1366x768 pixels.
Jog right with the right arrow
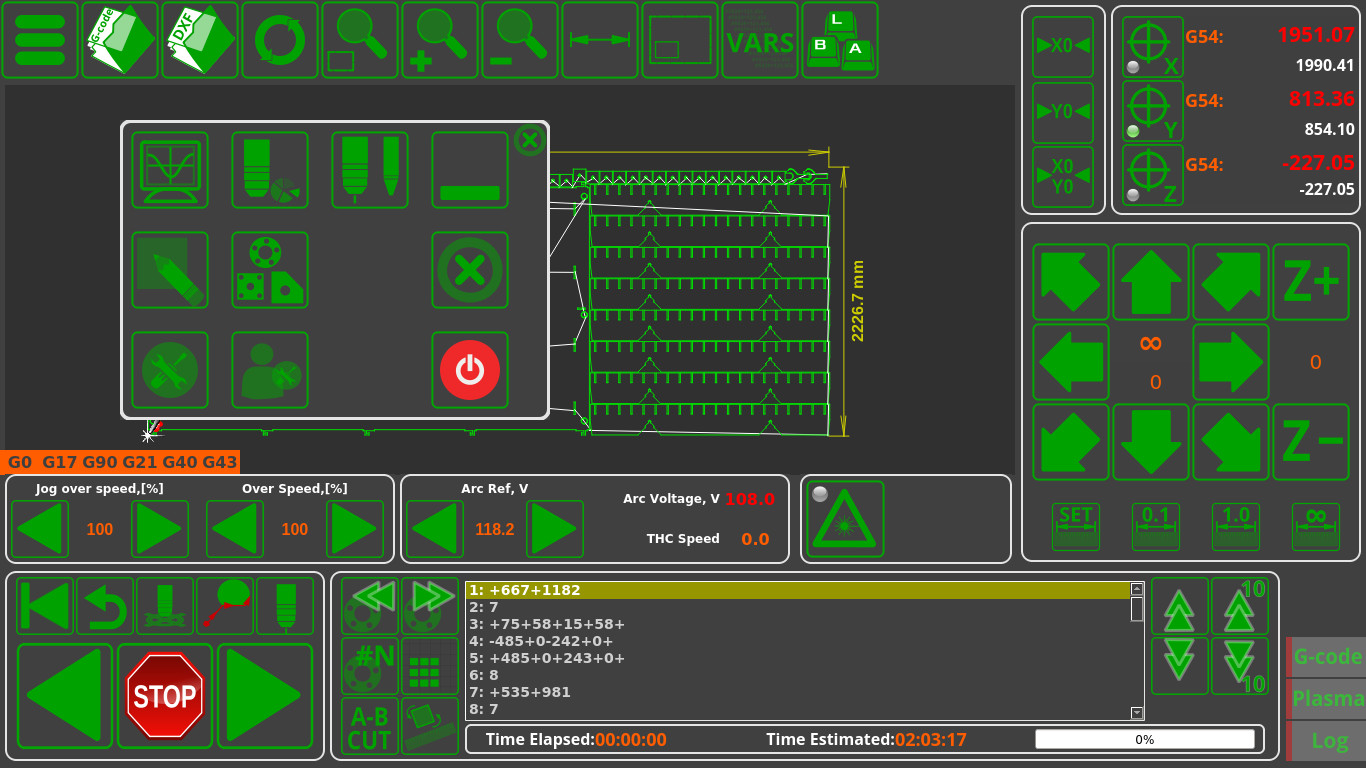click(1231, 362)
